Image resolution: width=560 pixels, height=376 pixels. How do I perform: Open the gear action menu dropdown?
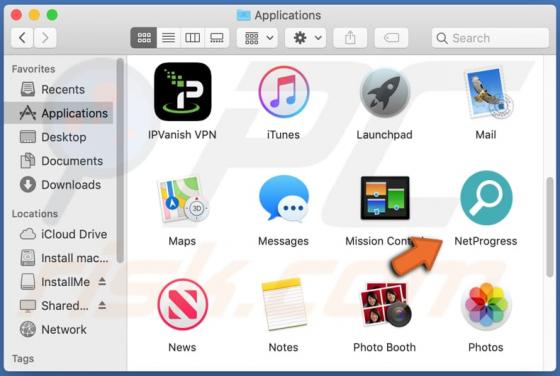pyautogui.click(x=306, y=37)
